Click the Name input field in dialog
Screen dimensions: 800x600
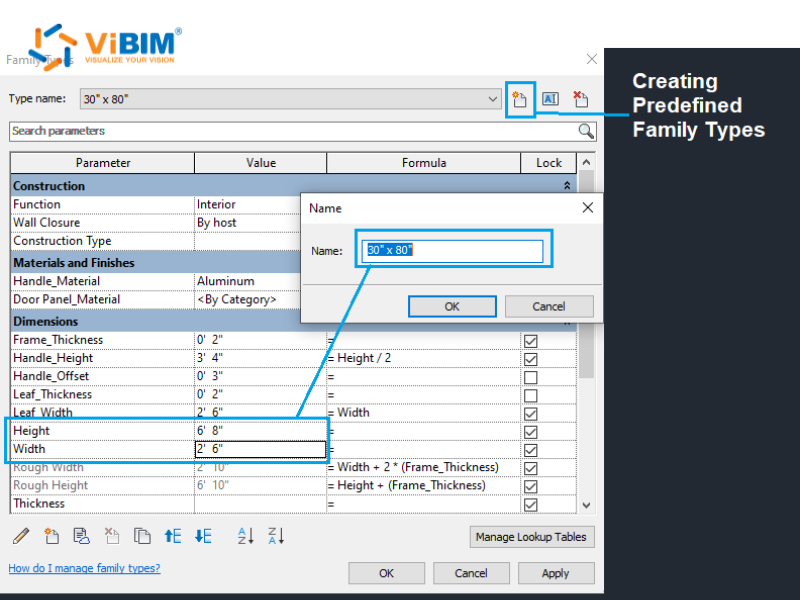click(x=453, y=251)
